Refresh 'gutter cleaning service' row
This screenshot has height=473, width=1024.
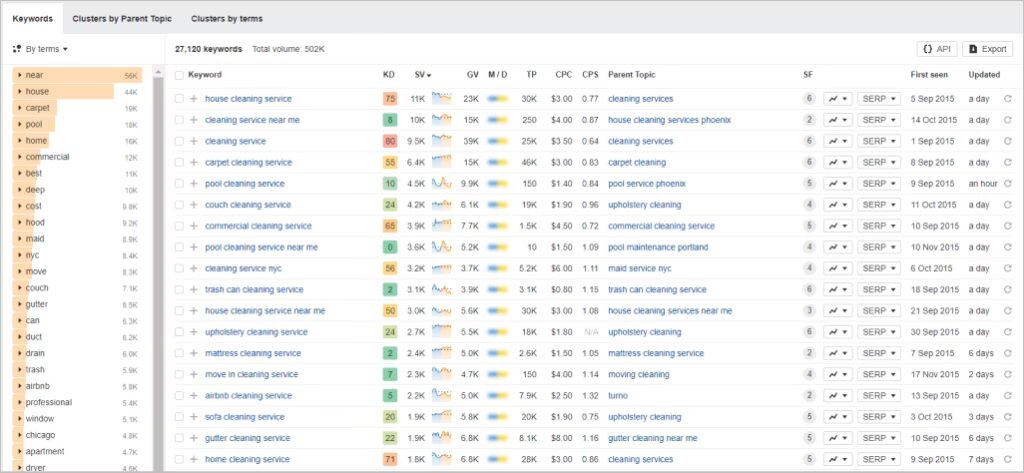pos(1008,438)
